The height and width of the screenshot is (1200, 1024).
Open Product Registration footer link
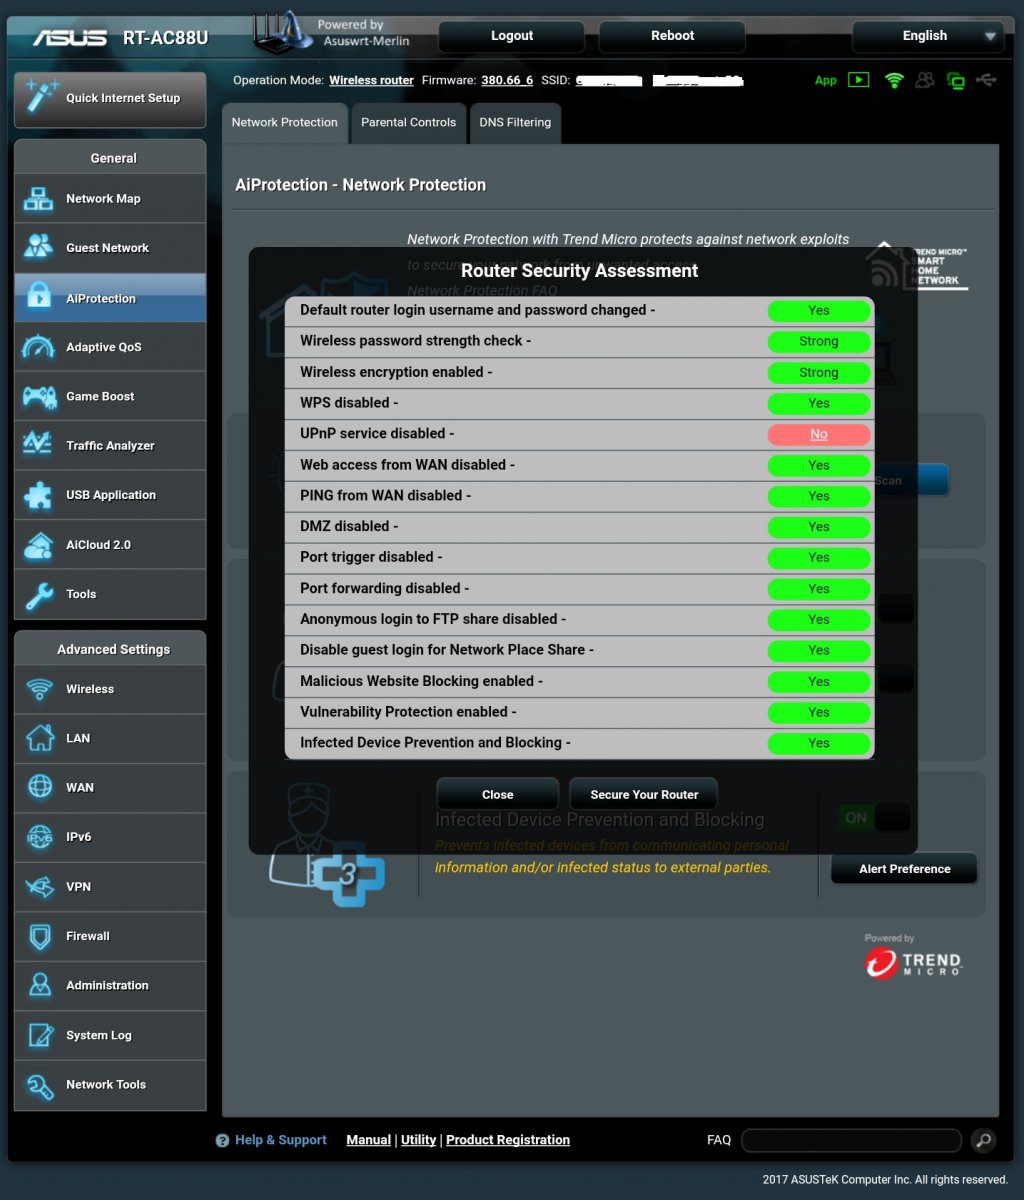[508, 1140]
